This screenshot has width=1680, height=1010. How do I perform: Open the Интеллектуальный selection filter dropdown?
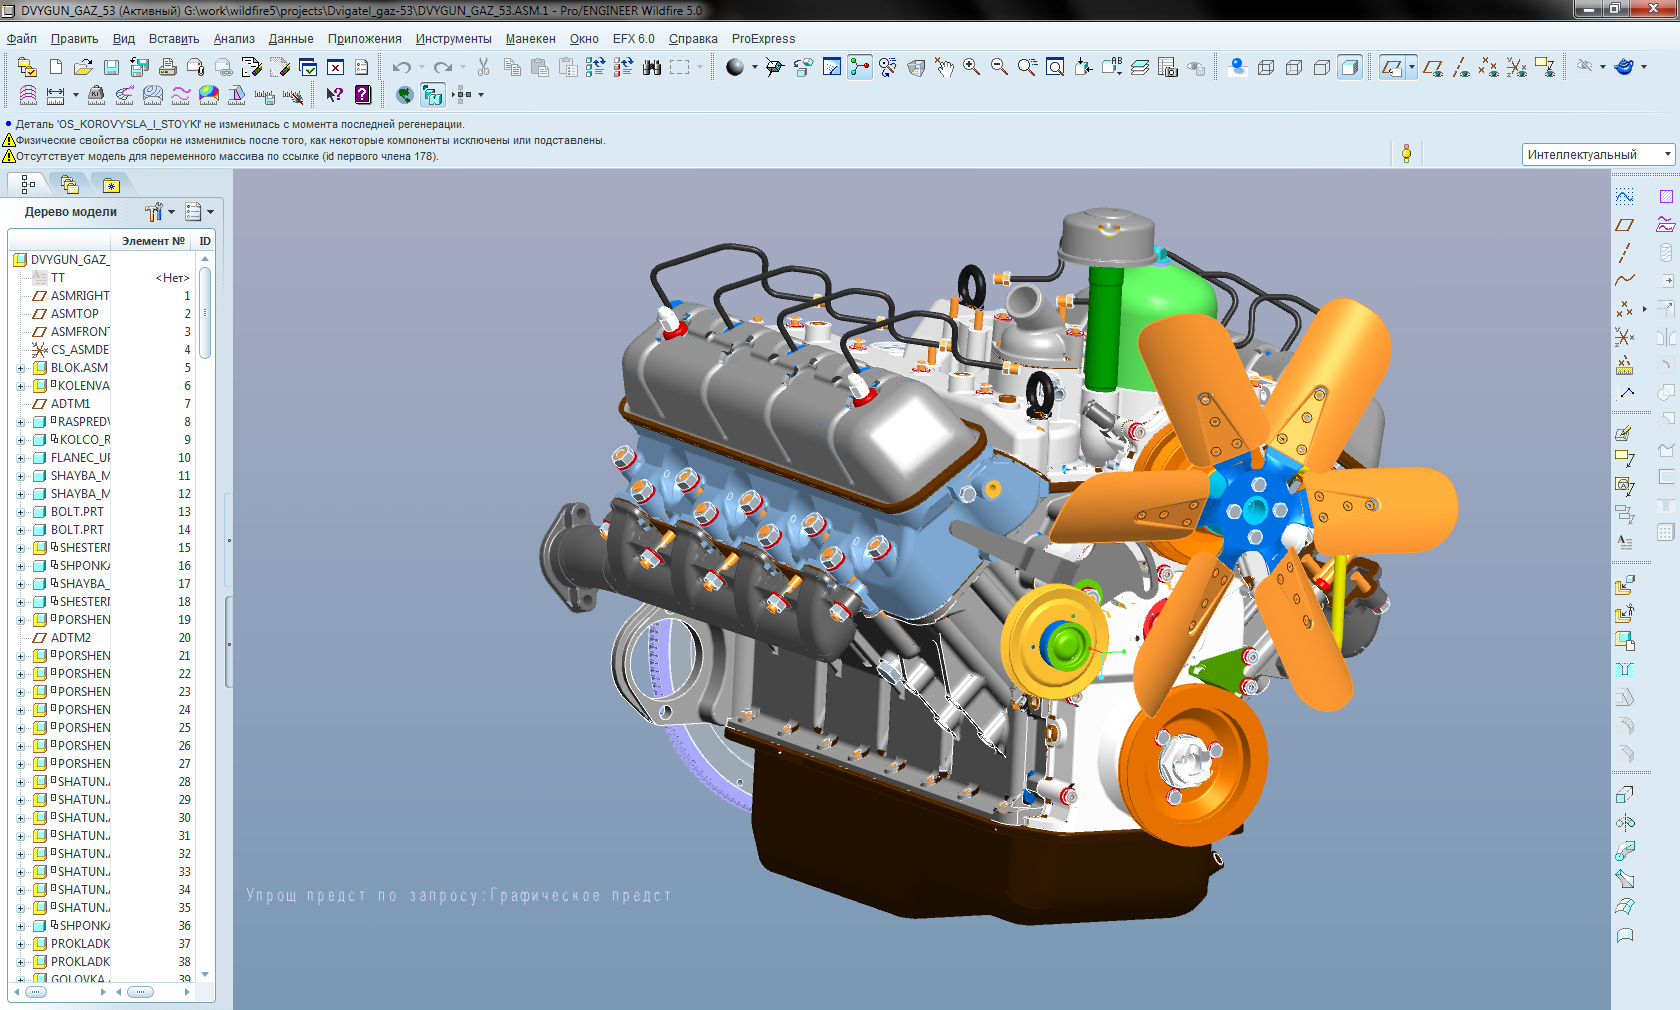(x=1598, y=154)
